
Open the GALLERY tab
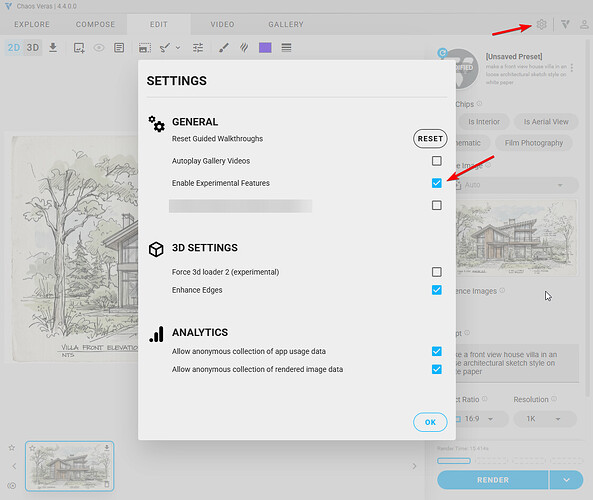tap(286, 25)
